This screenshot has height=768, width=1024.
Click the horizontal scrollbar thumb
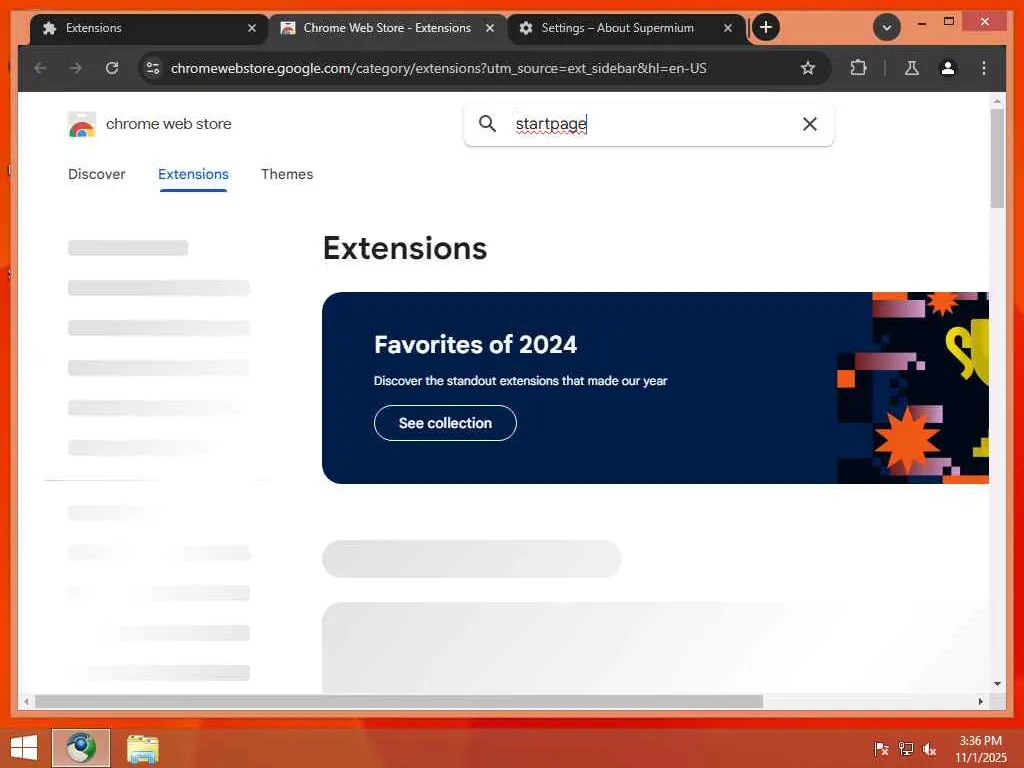[399, 701]
